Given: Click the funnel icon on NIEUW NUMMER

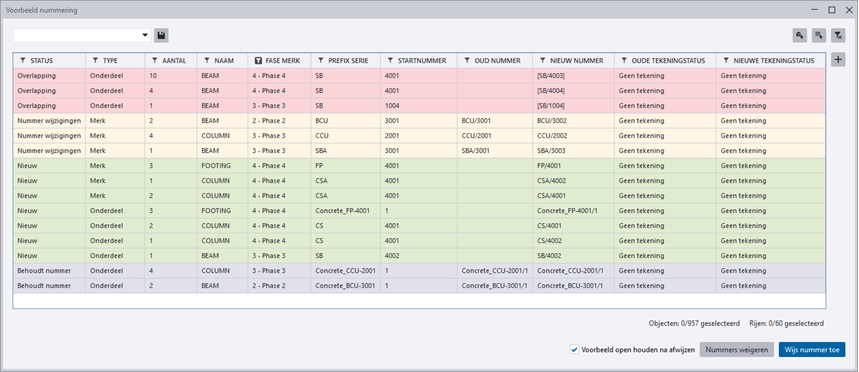Looking at the screenshot, I should click(x=543, y=60).
